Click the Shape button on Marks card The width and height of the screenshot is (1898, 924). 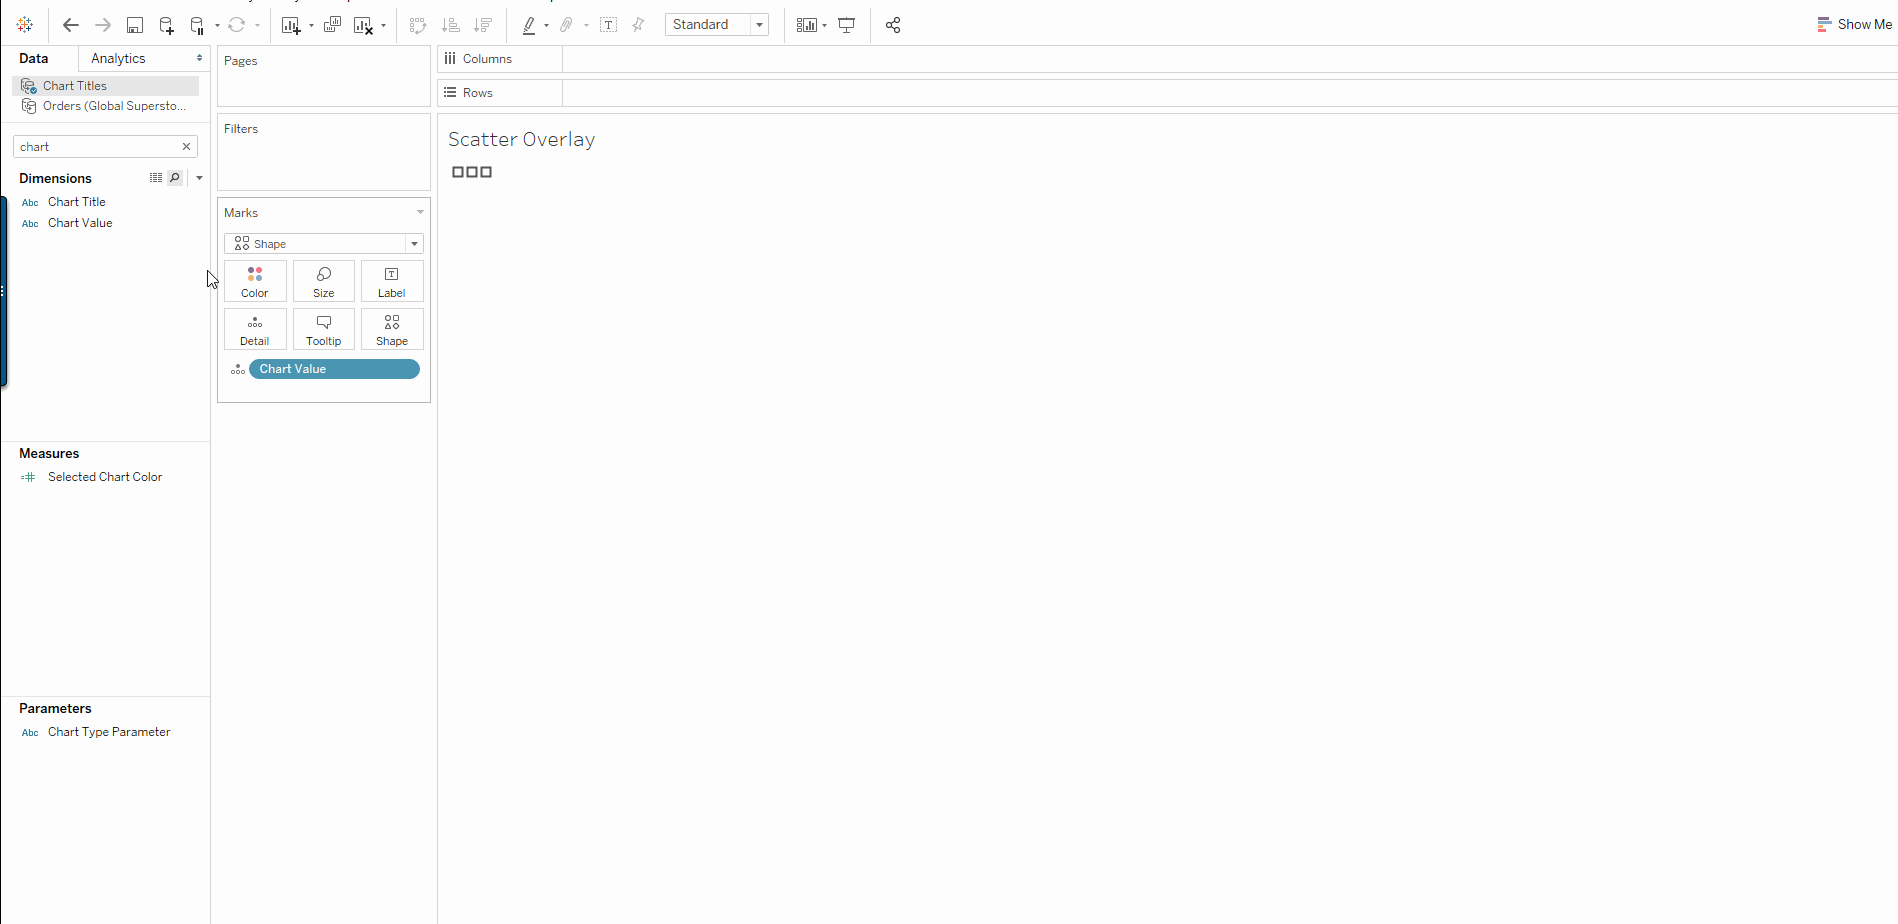pos(392,329)
